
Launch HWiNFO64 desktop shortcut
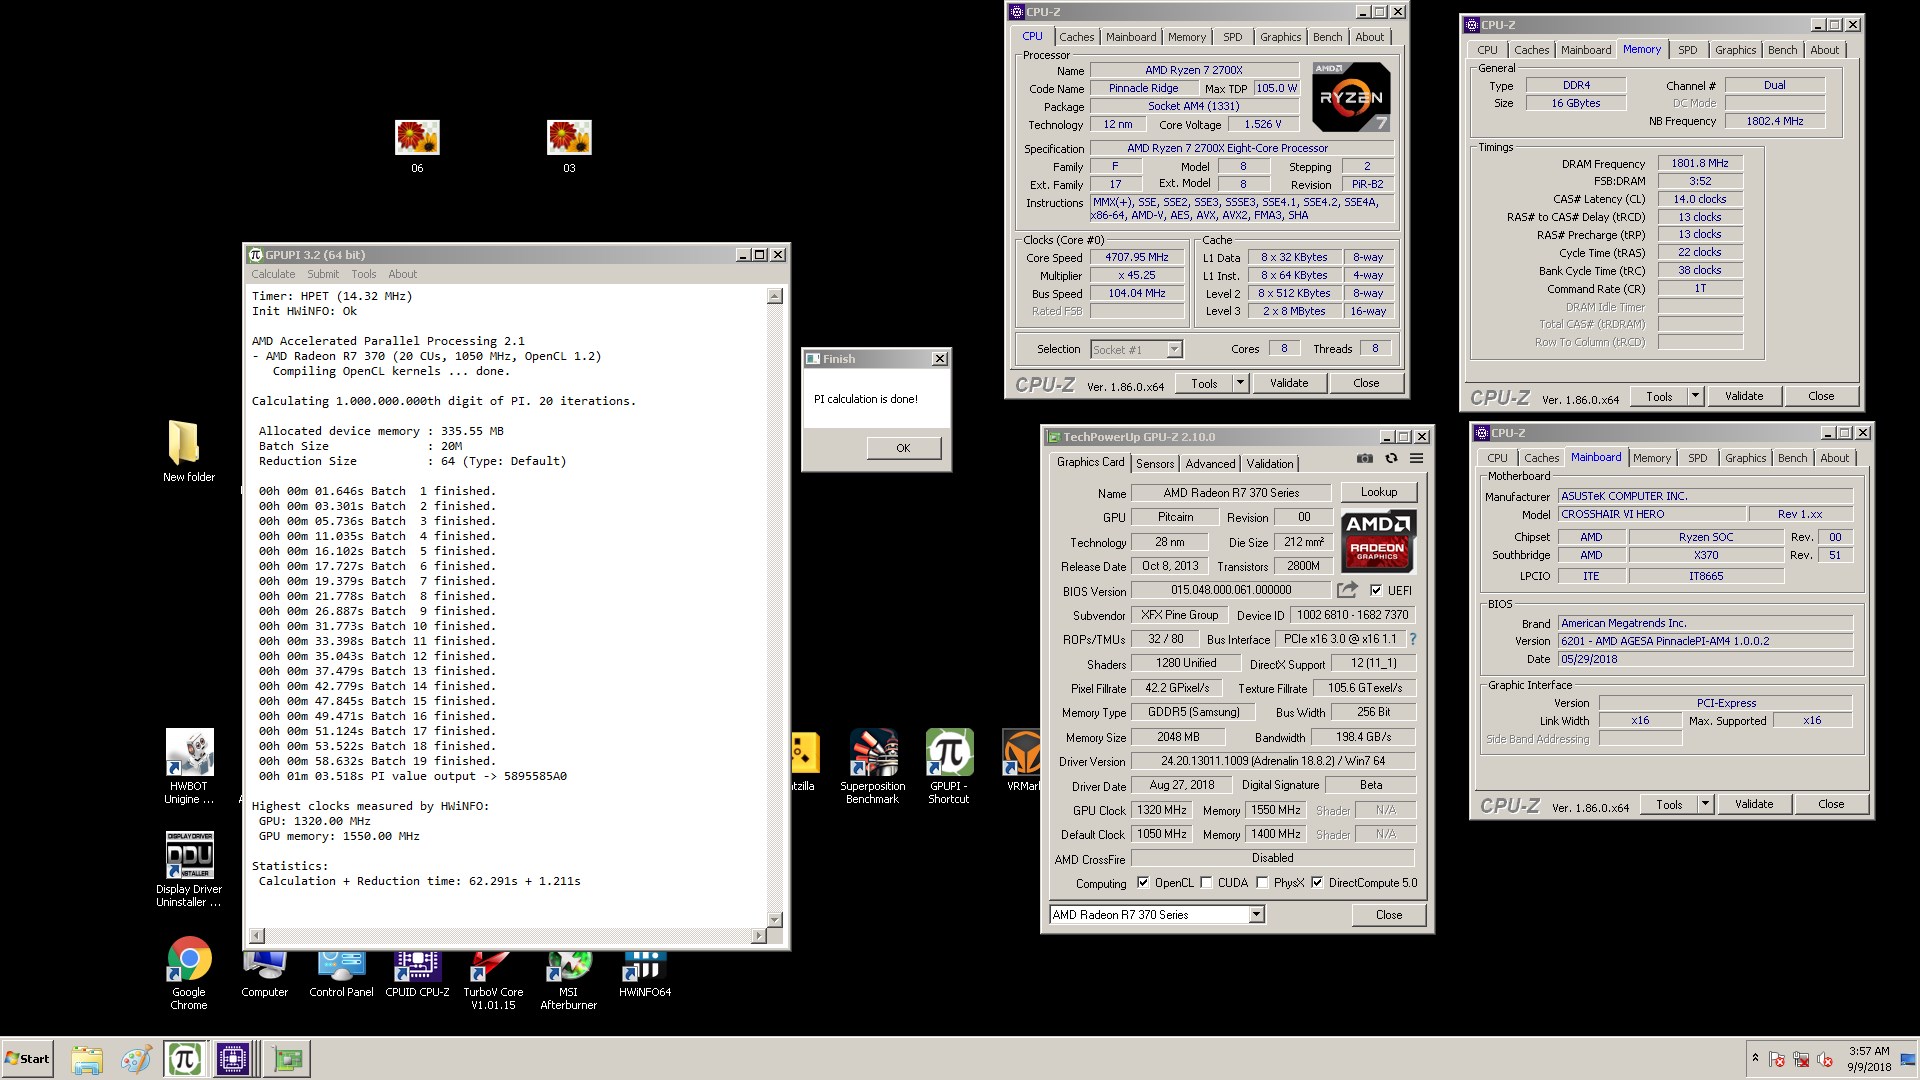coord(645,975)
